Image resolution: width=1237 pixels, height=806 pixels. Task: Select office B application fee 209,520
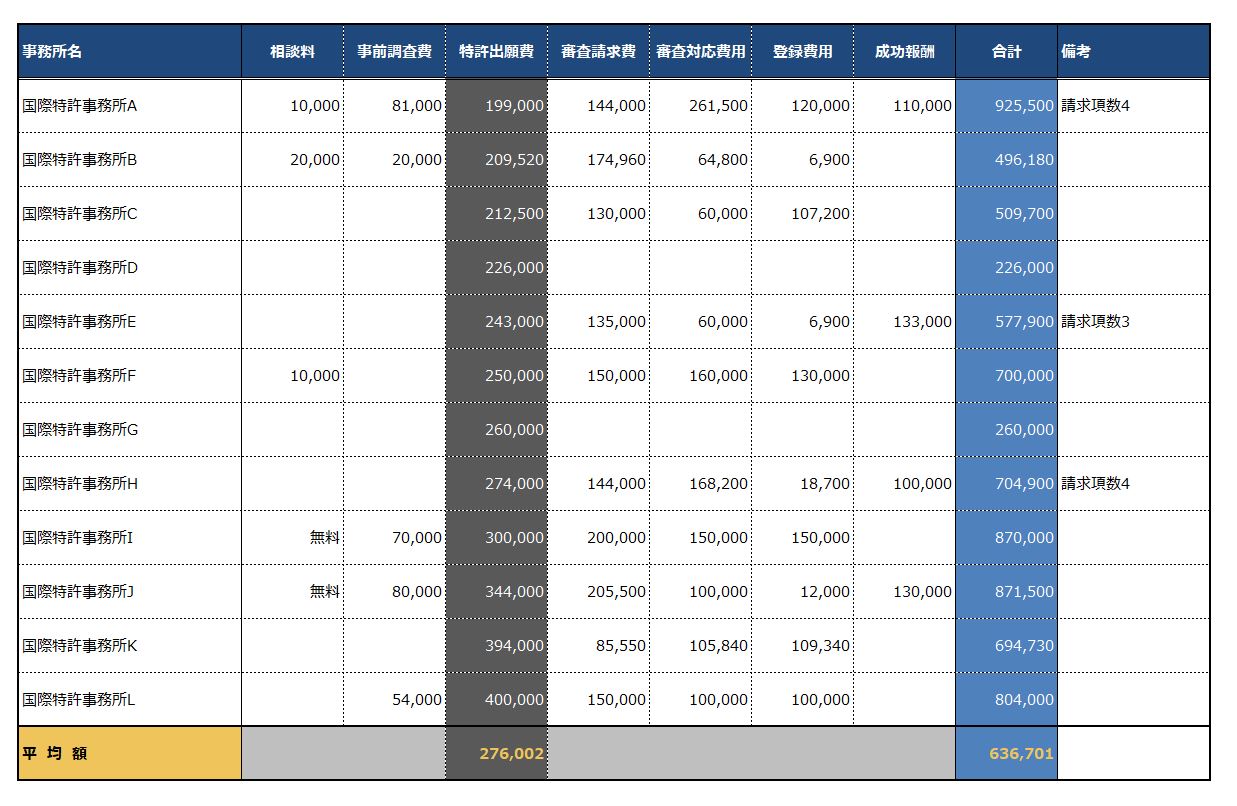[x=496, y=160]
